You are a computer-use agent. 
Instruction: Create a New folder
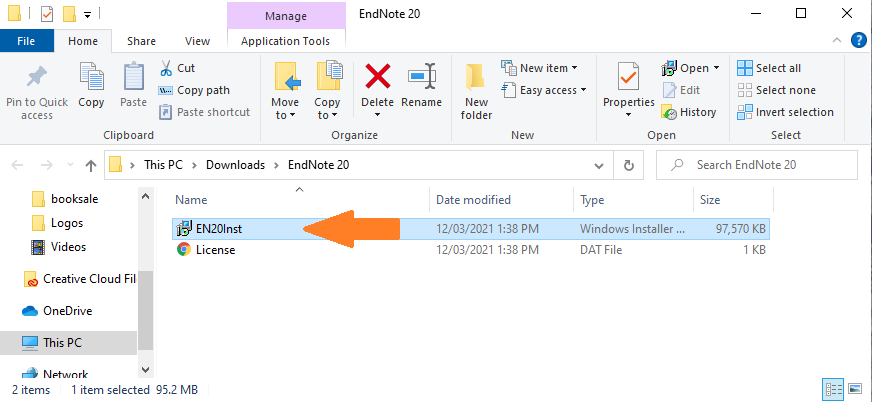pos(476,92)
